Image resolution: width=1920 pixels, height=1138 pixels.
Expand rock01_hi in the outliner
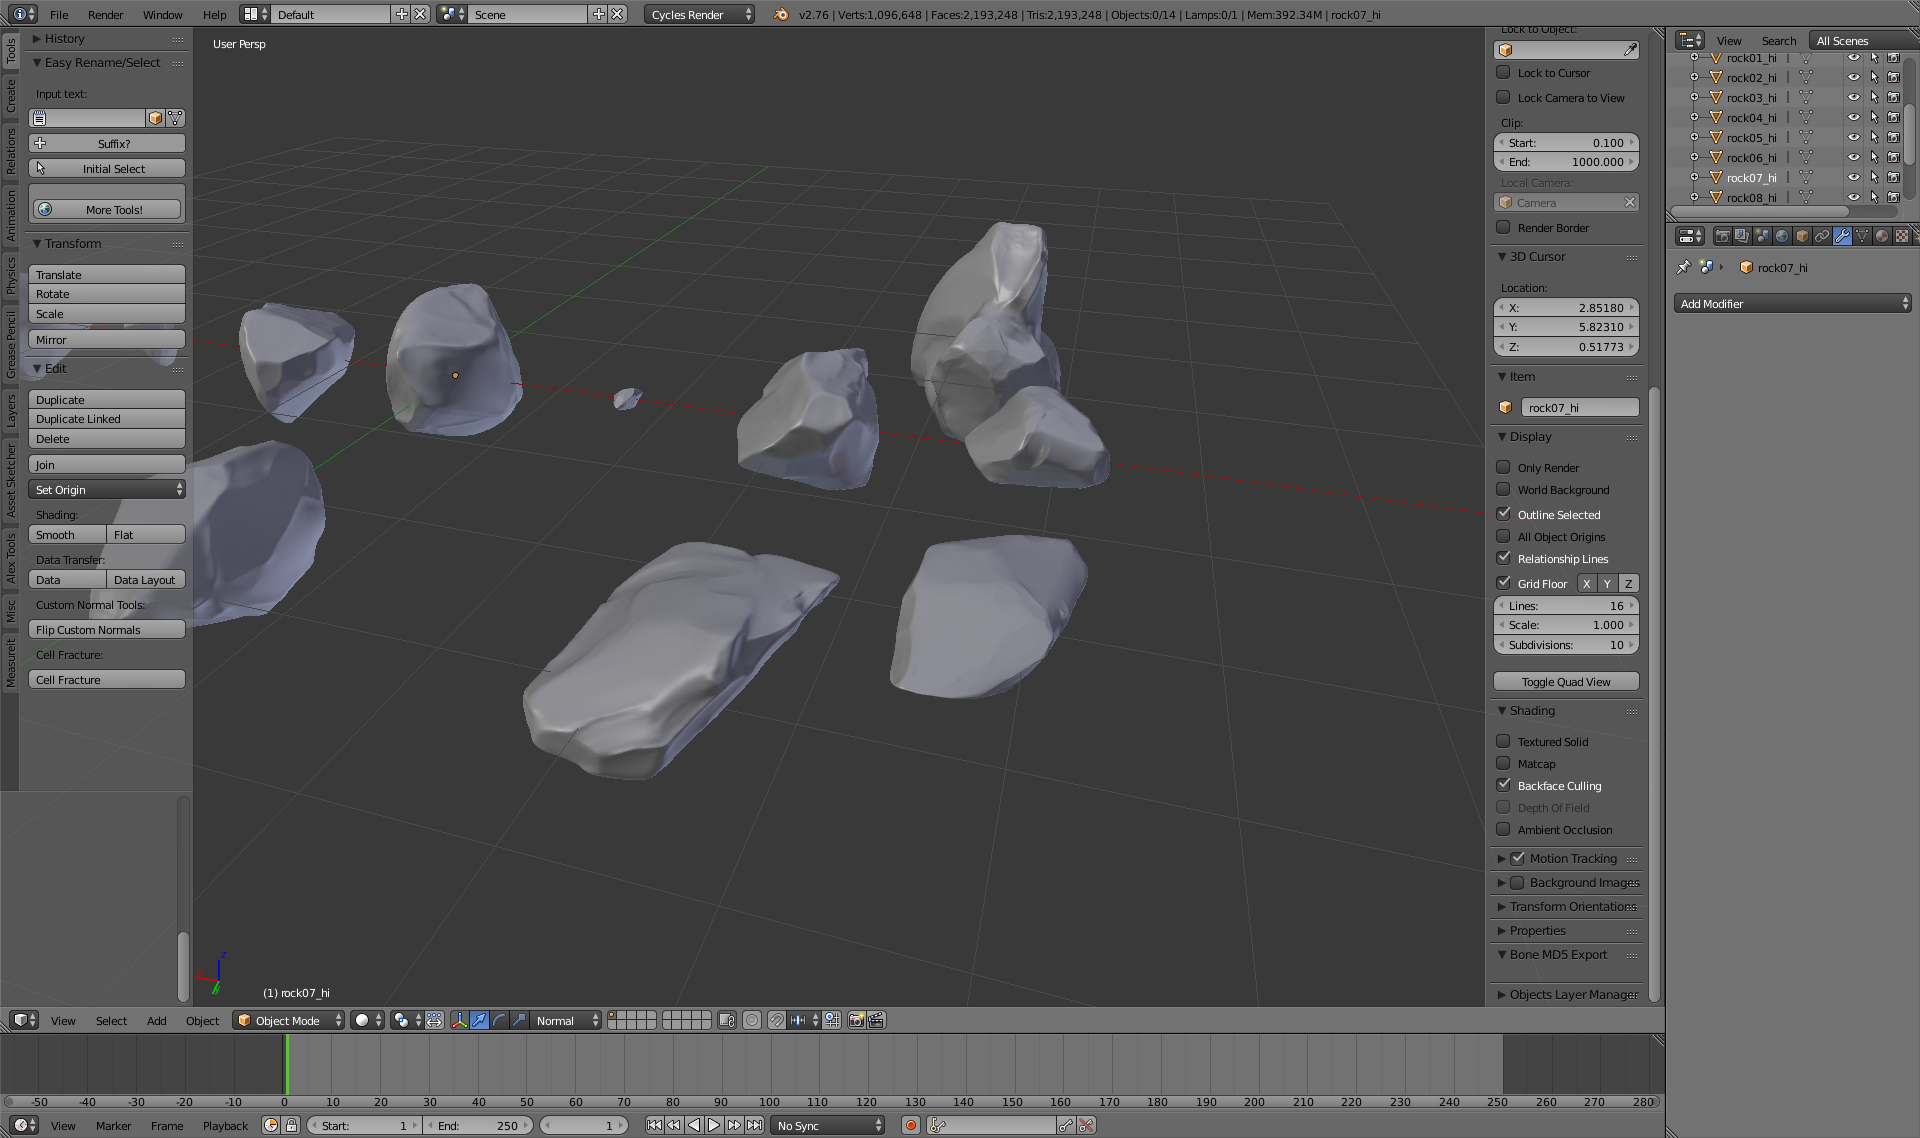click(1694, 57)
